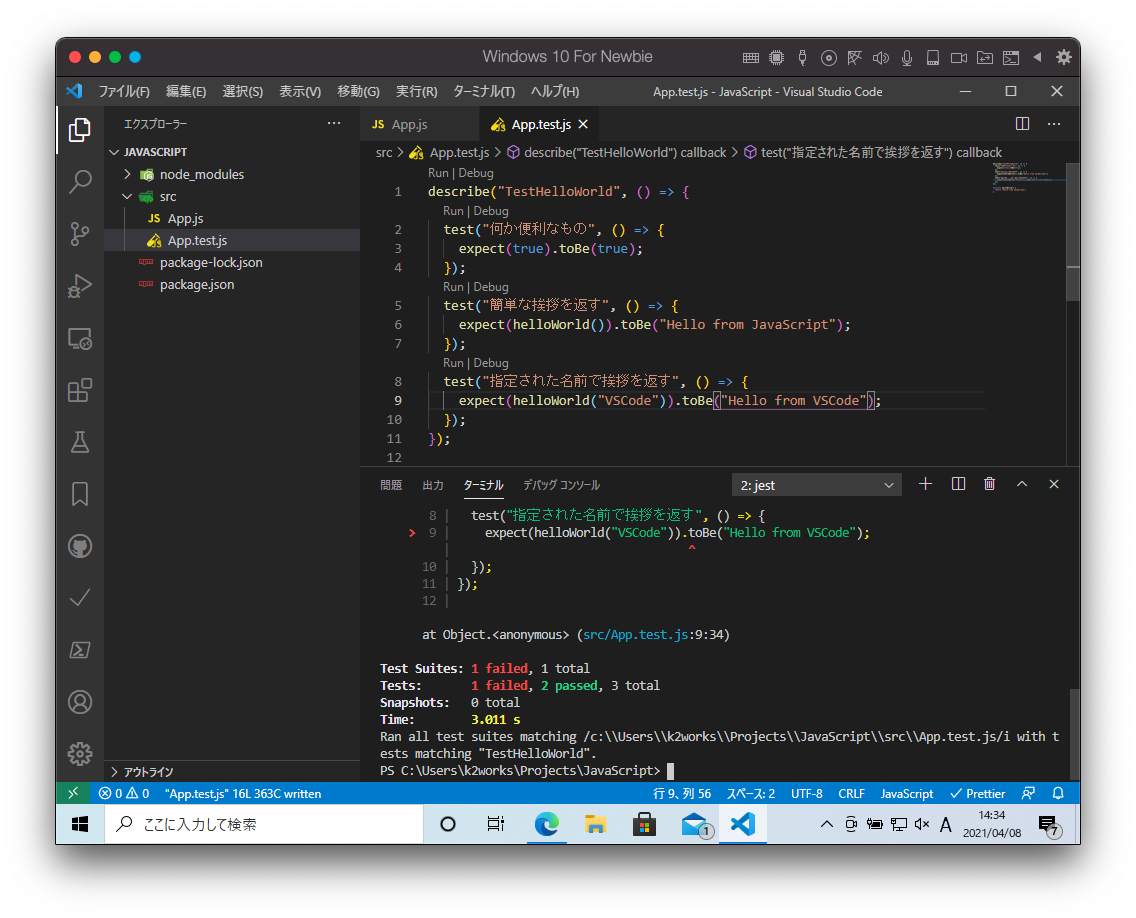The height and width of the screenshot is (918, 1136).
Task: Kill terminal with the trash icon
Action: [989, 484]
